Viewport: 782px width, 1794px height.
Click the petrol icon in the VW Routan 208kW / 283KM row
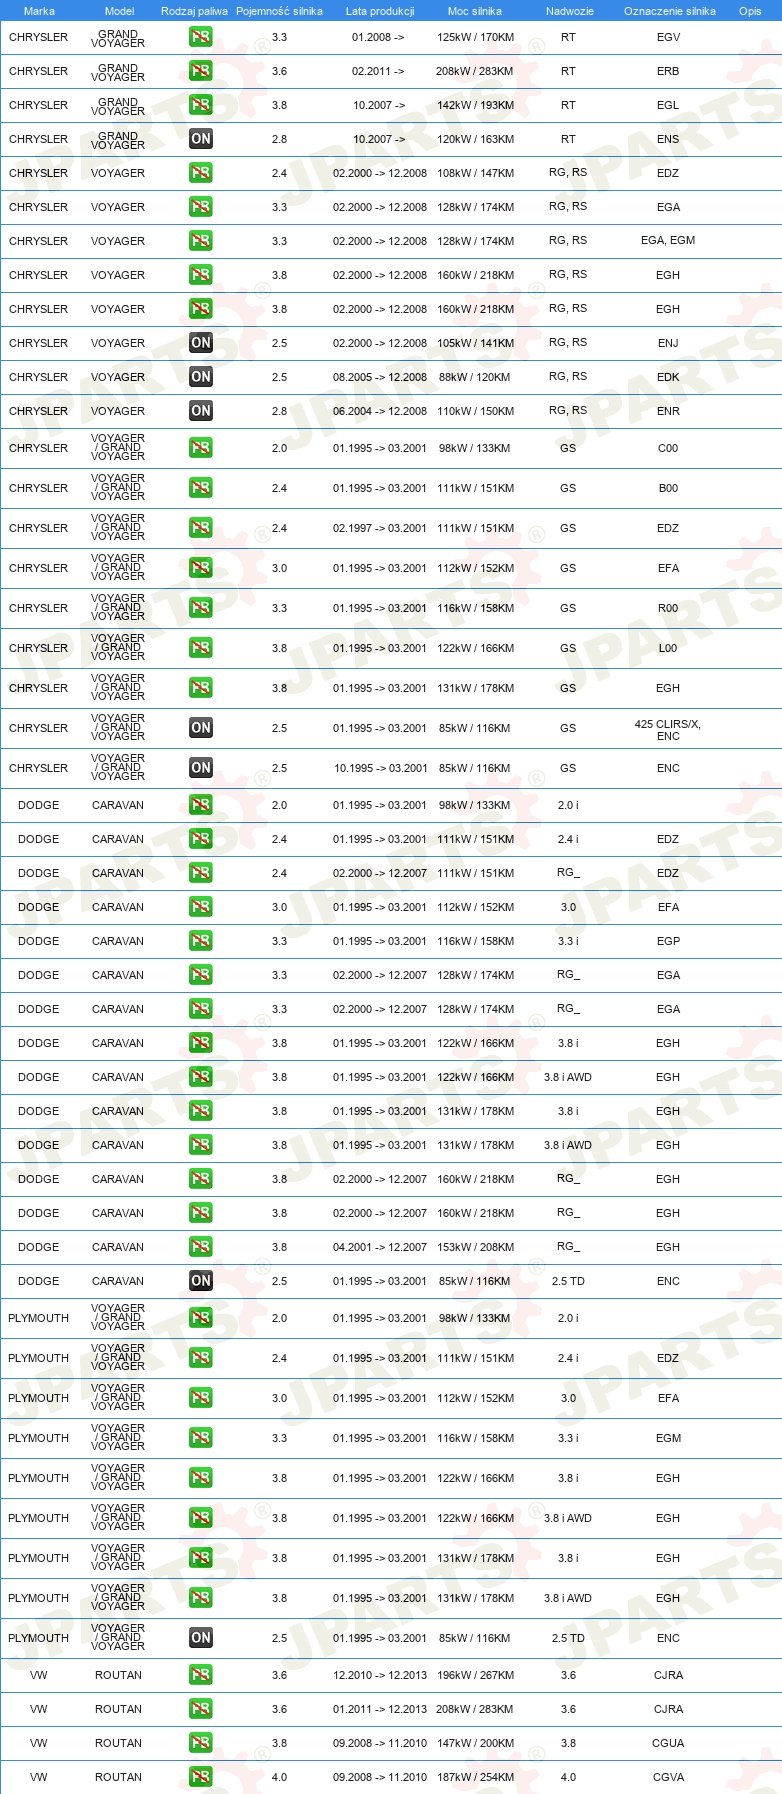pos(201,1709)
